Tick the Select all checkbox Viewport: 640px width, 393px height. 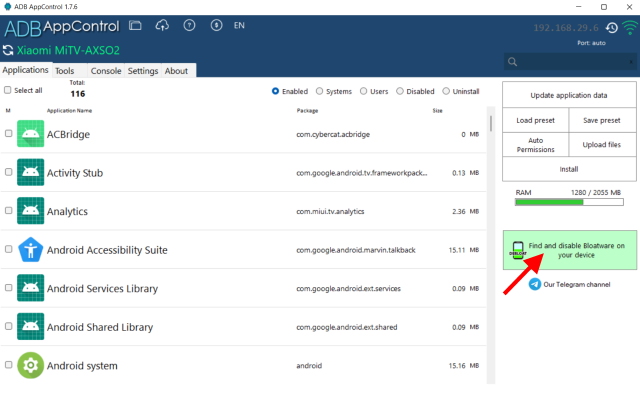7,90
